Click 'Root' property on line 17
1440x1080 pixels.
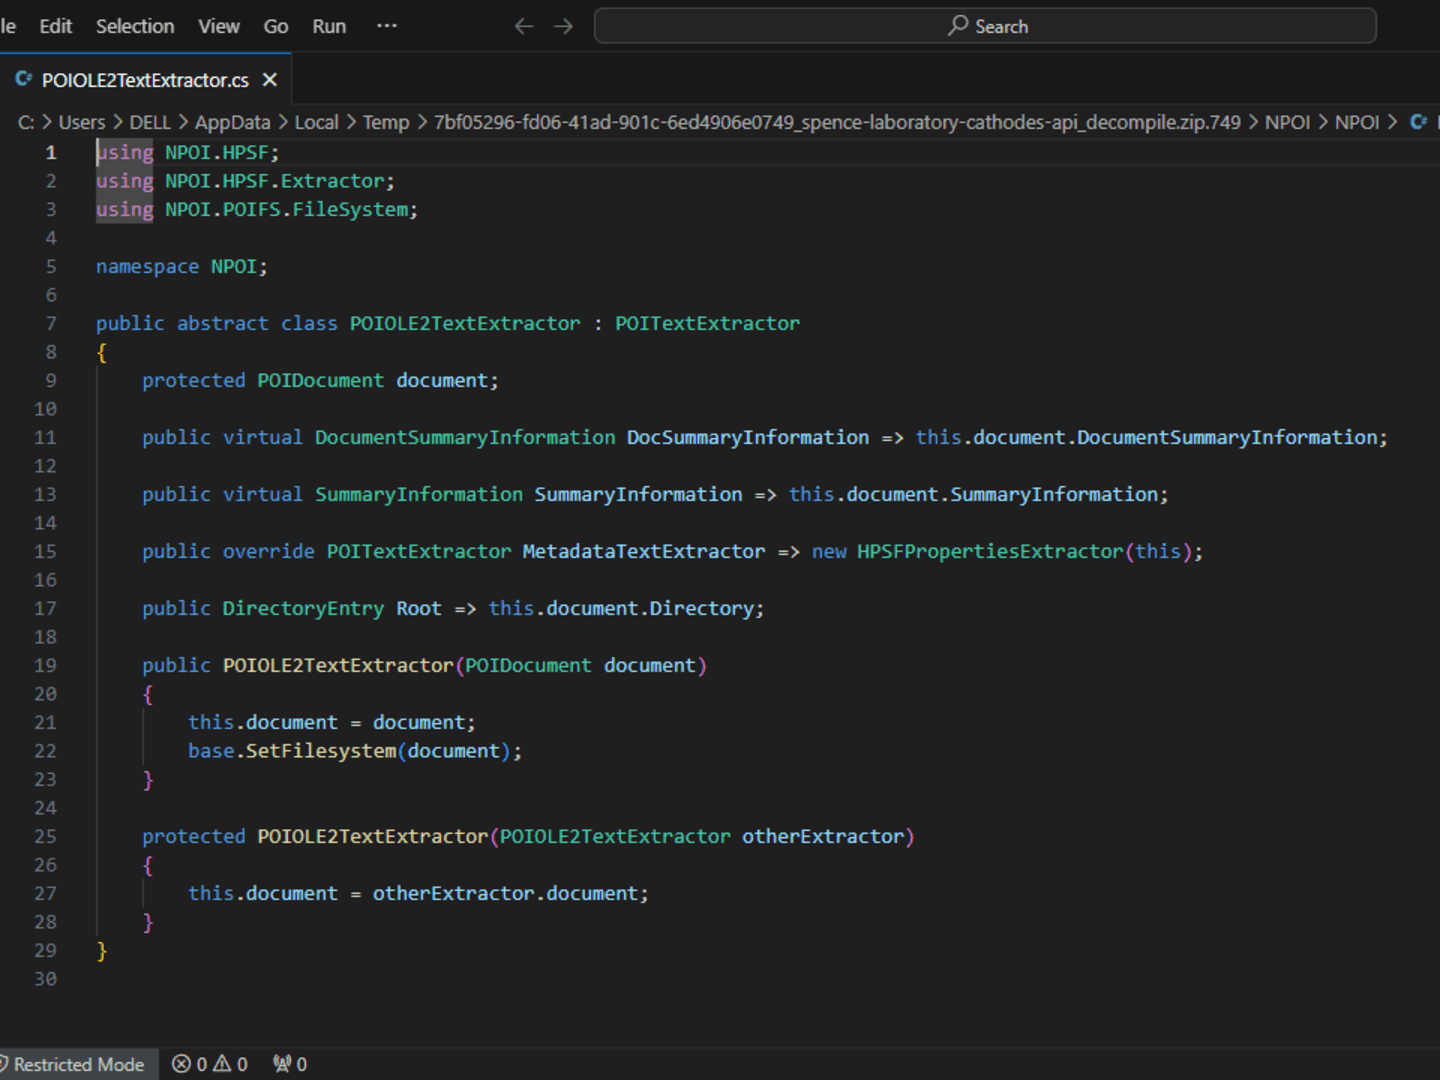click(x=419, y=608)
